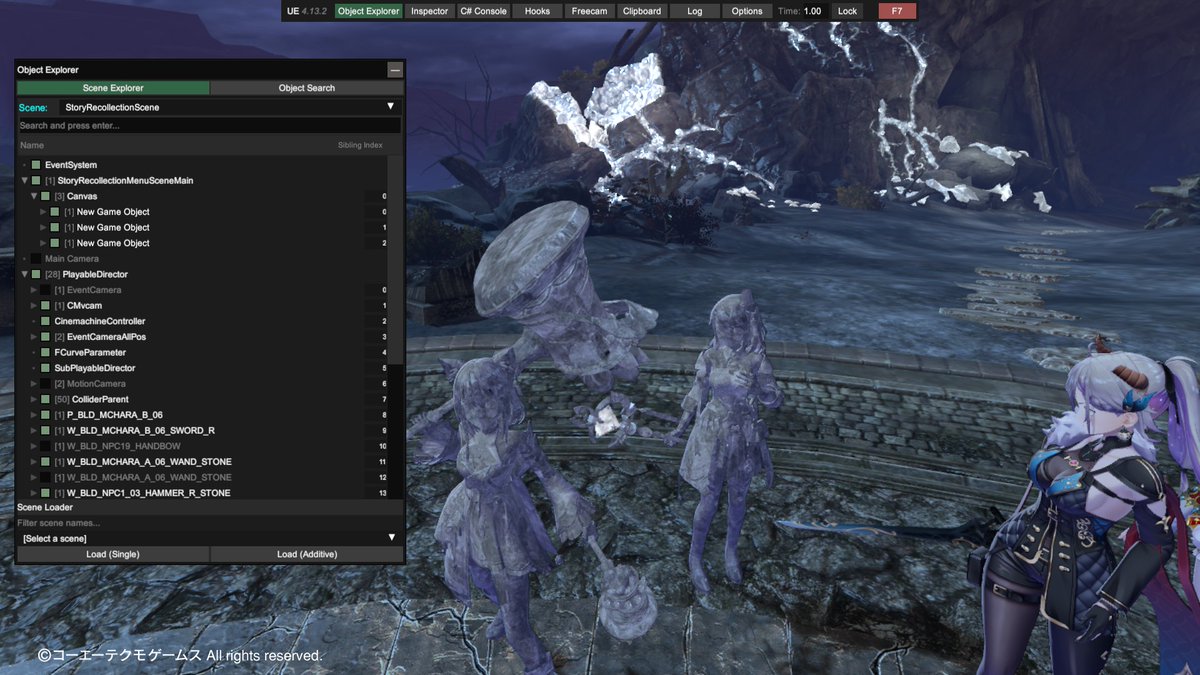Select the SubPlayableDirector object name

[x=95, y=368]
